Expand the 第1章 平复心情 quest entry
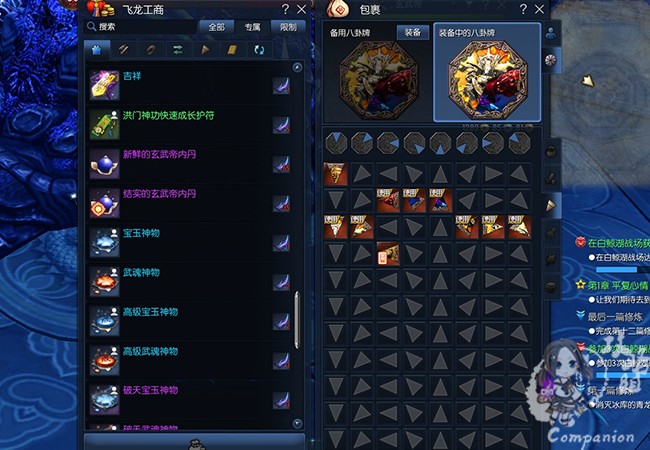650x450 pixels. coord(612,285)
